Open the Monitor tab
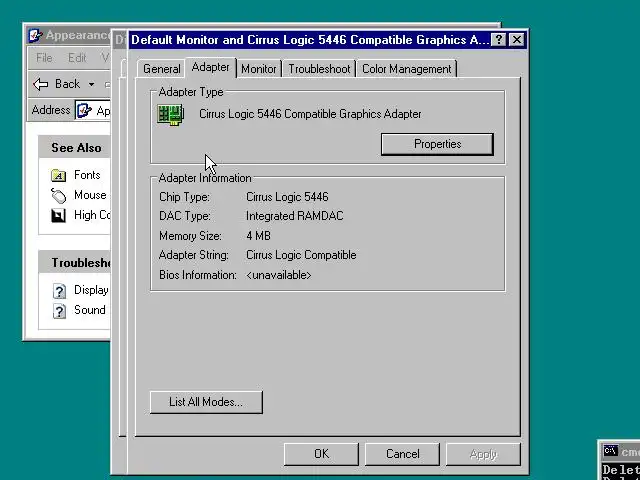Screen dimensions: 640x480 tap(259, 69)
